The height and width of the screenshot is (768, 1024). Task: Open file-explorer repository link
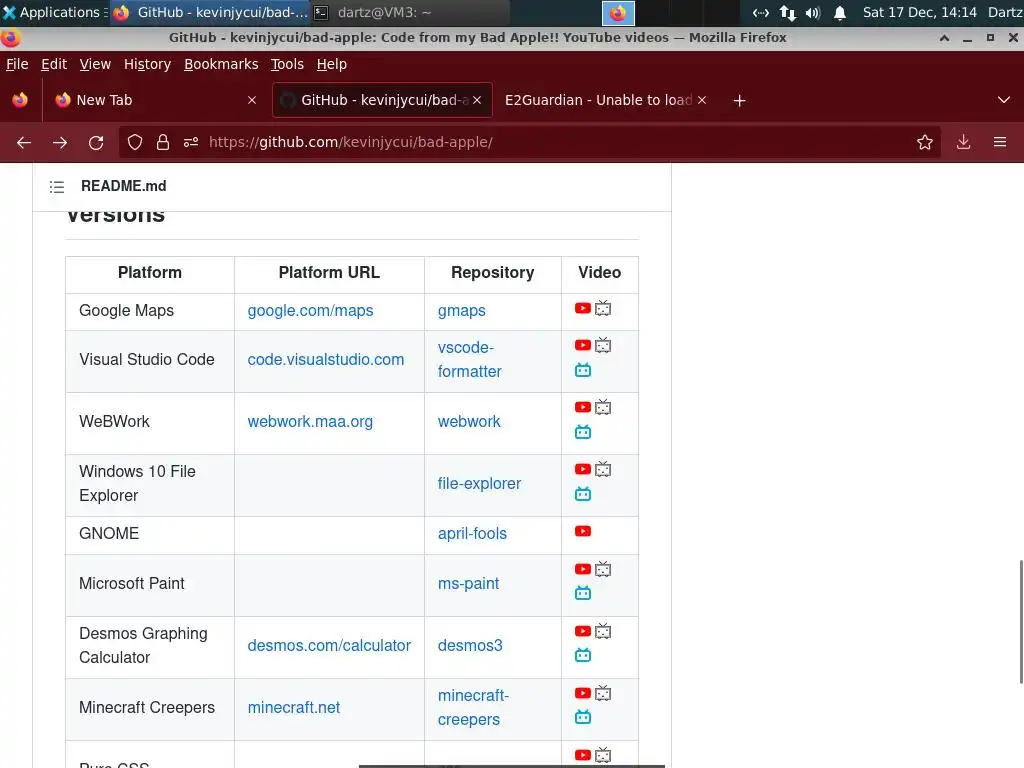click(x=479, y=483)
